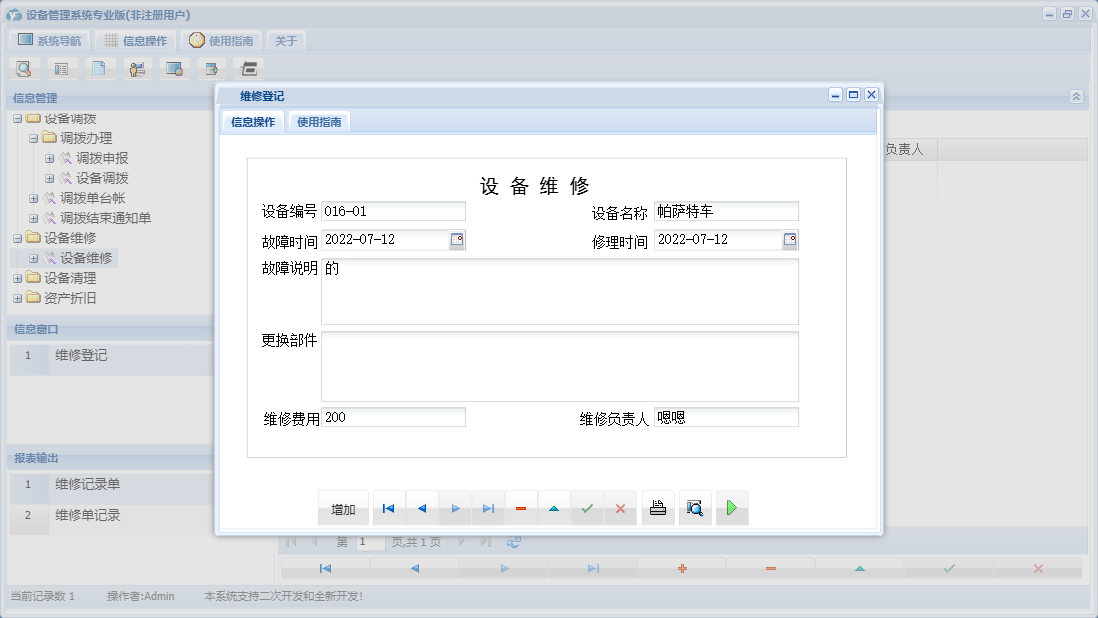The image size is (1098, 618).
Task: Edit record using blue triangle icon
Action: point(554,508)
